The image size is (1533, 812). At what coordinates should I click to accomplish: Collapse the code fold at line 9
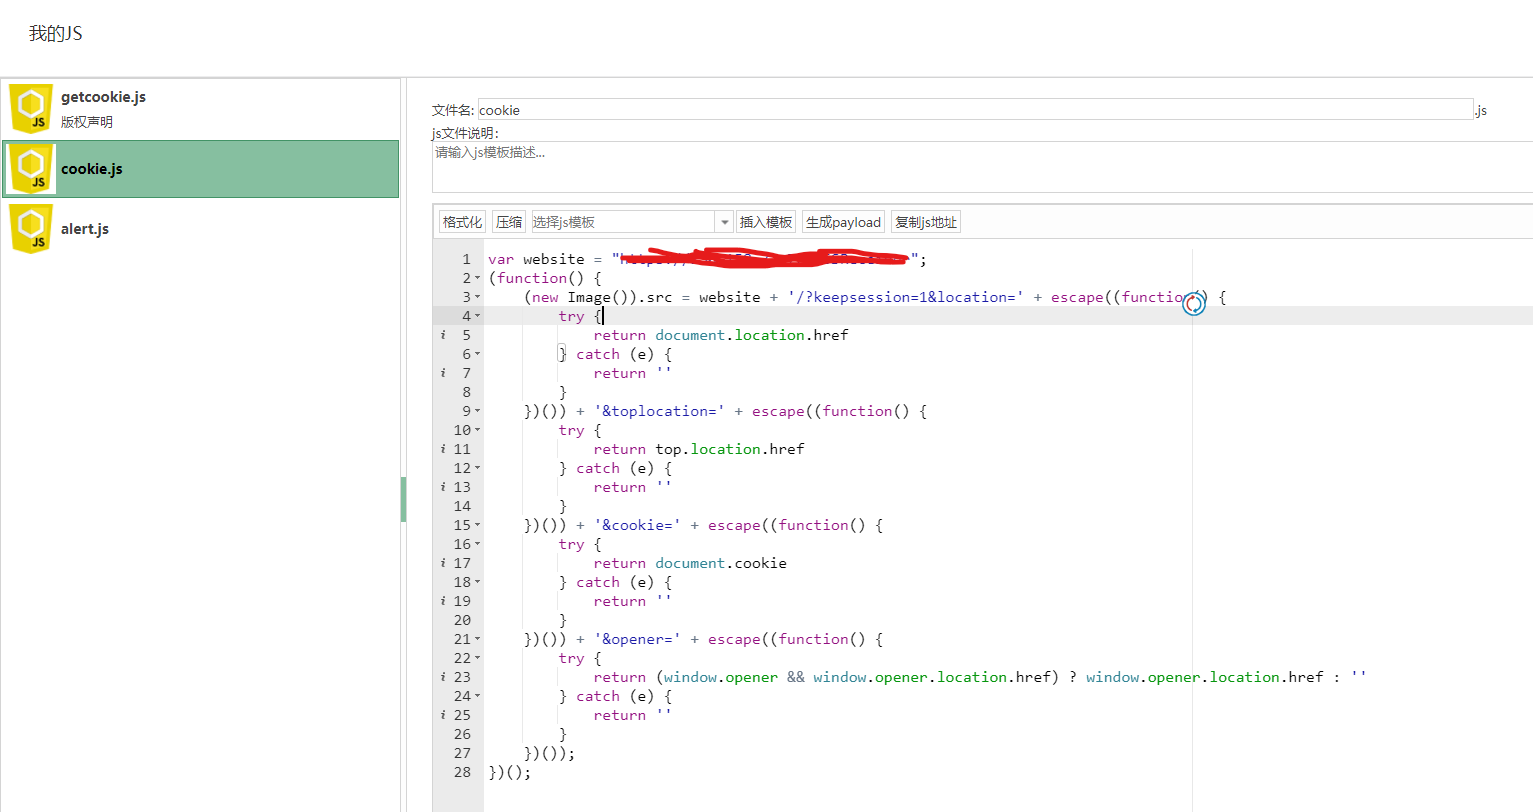point(477,412)
